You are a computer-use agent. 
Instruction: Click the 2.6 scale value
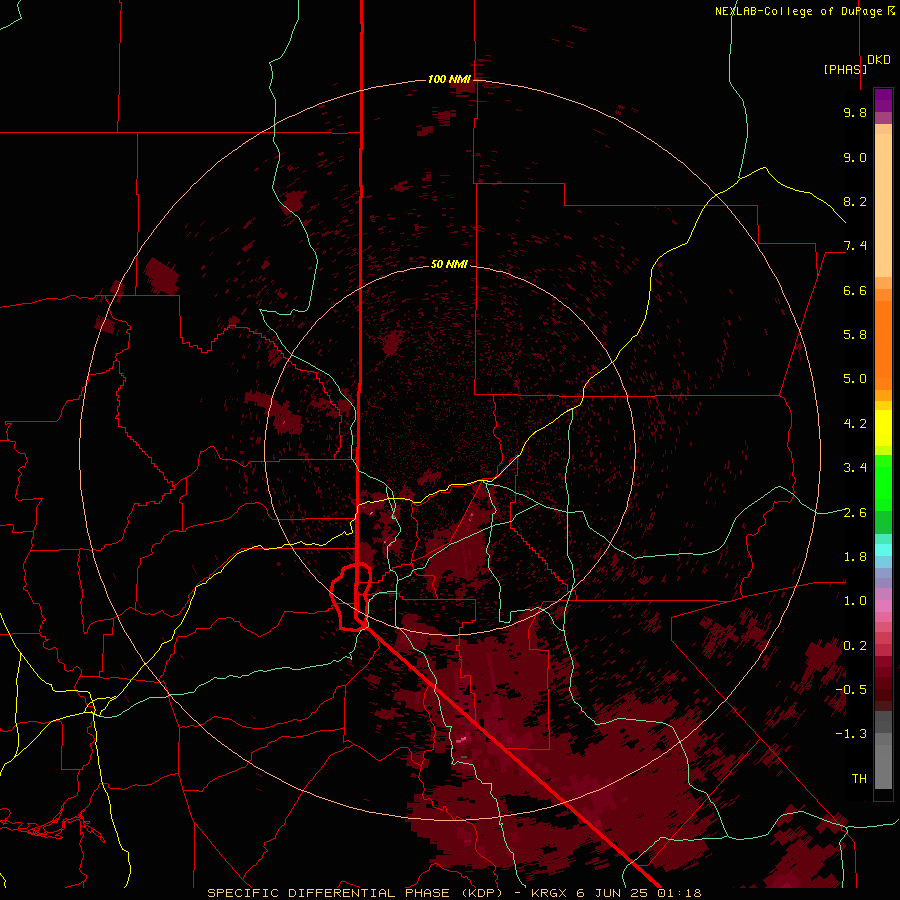click(855, 513)
